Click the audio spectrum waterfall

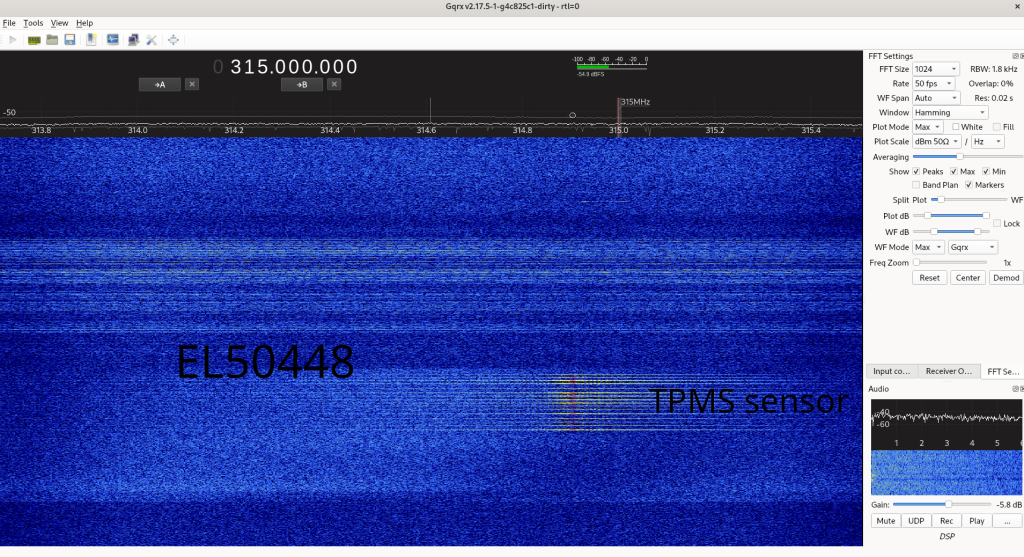[946, 472]
